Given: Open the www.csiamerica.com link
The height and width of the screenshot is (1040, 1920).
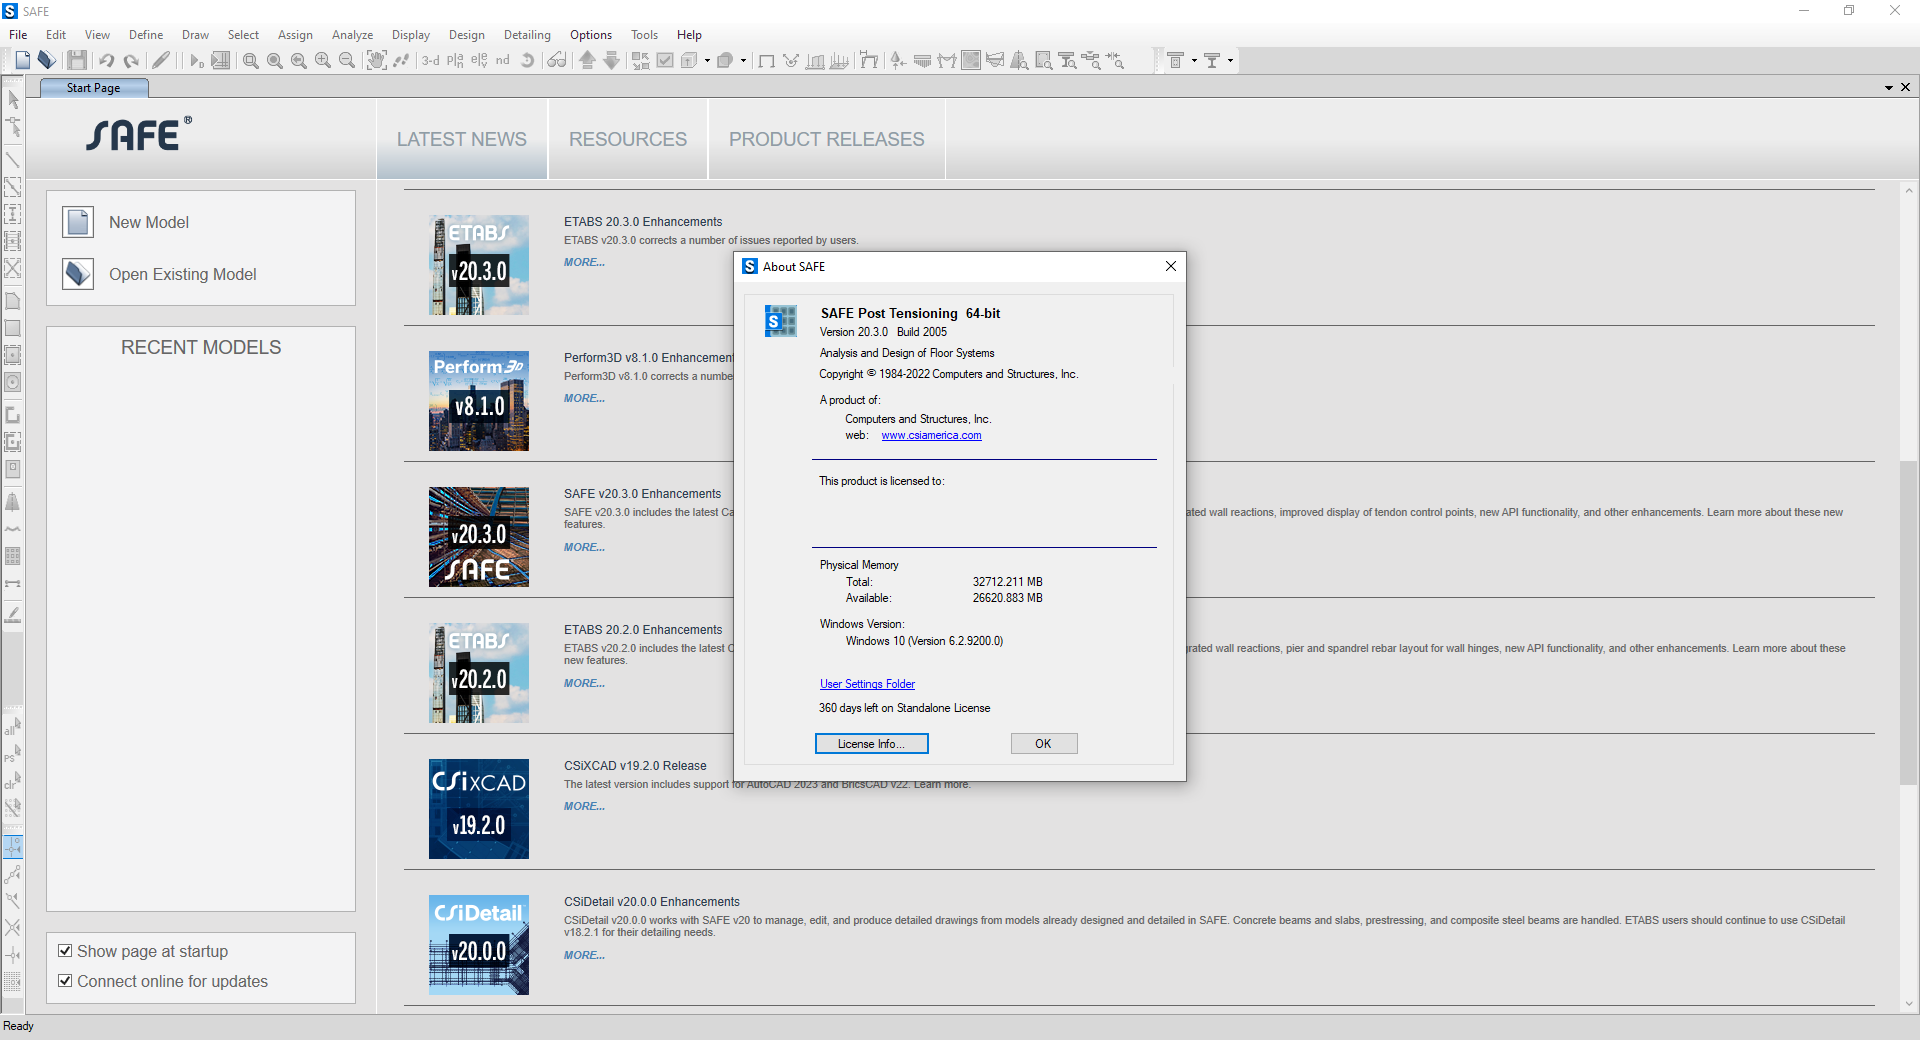Looking at the screenshot, I should click(931, 436).
